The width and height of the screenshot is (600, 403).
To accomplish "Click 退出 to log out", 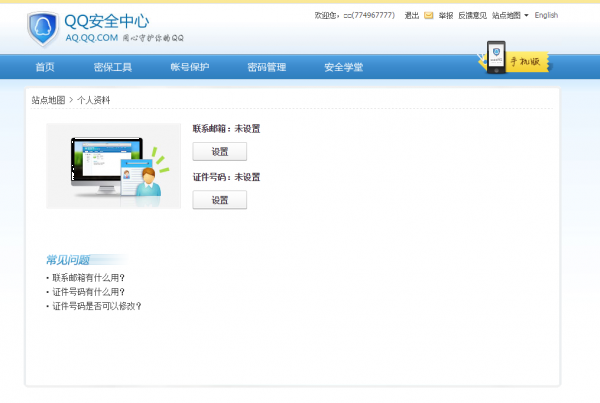I will 412,15.
